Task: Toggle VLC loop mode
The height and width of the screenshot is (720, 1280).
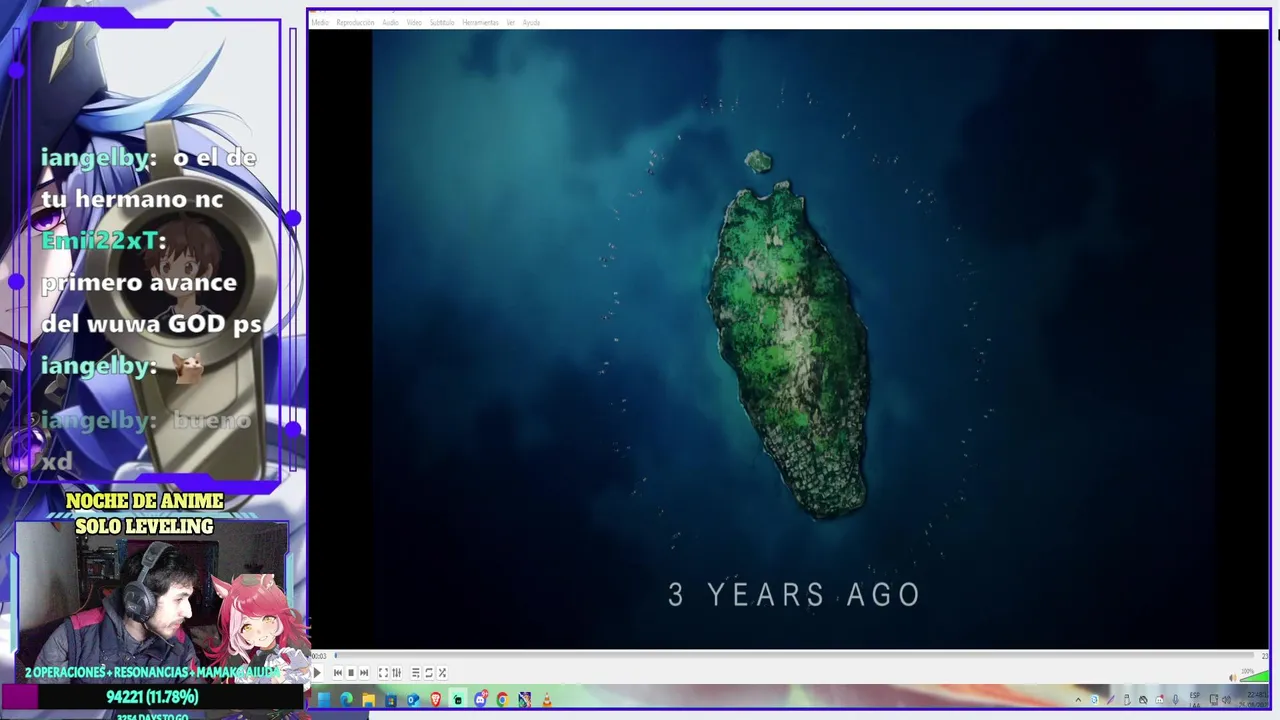Action: [429, 673]
